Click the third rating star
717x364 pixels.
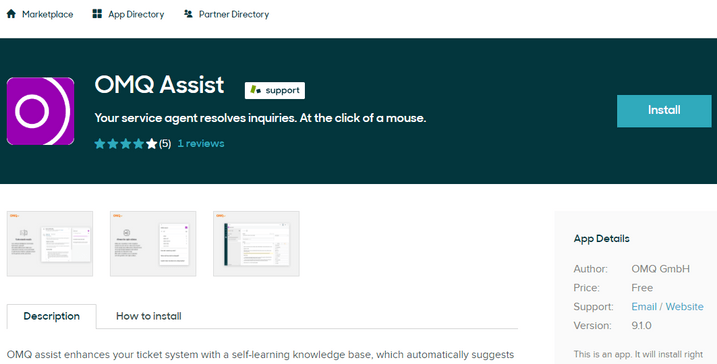tap(126, 144)
